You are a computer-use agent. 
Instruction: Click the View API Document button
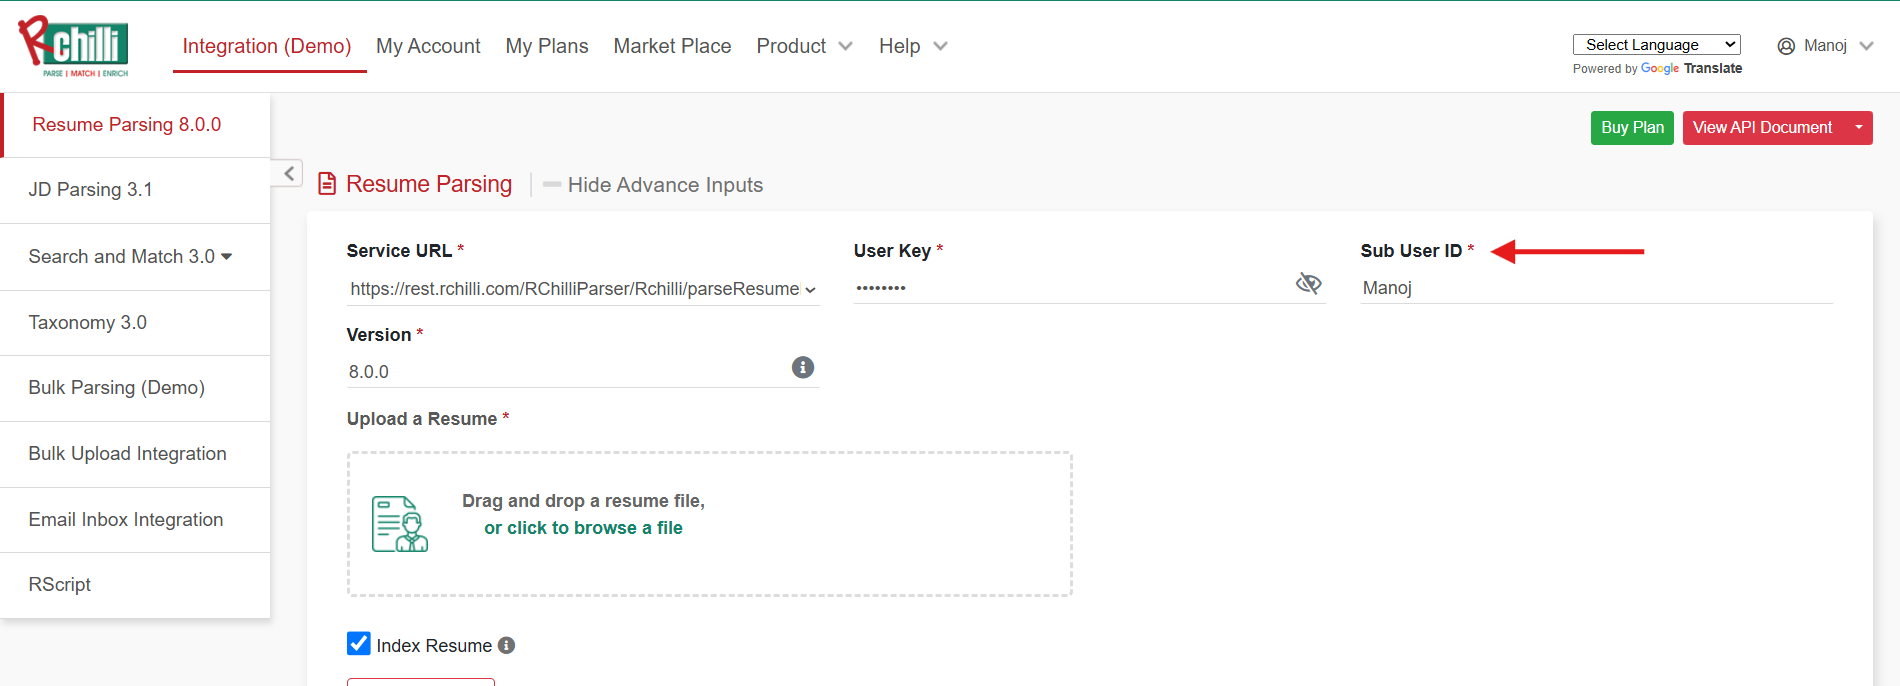pyautogui.click(x=1763, y=127)
